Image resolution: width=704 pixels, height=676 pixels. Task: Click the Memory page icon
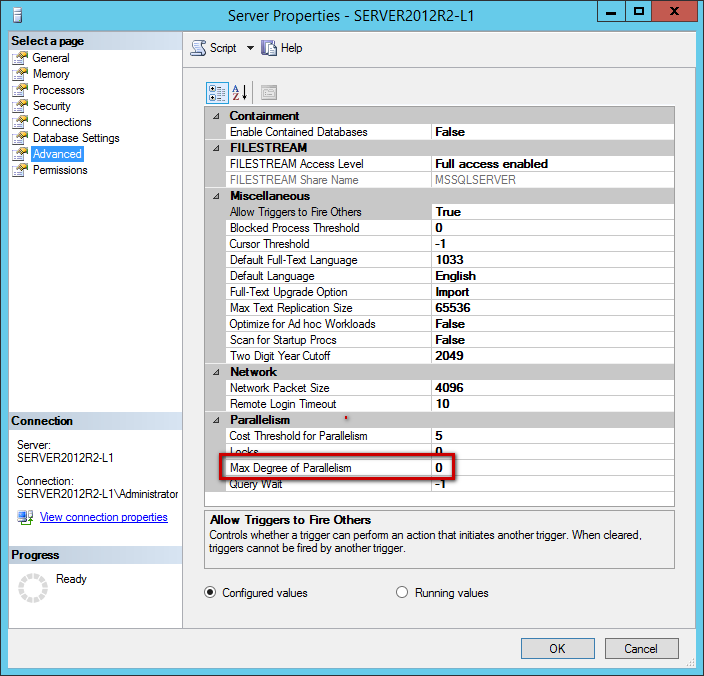tap(20, 74)
